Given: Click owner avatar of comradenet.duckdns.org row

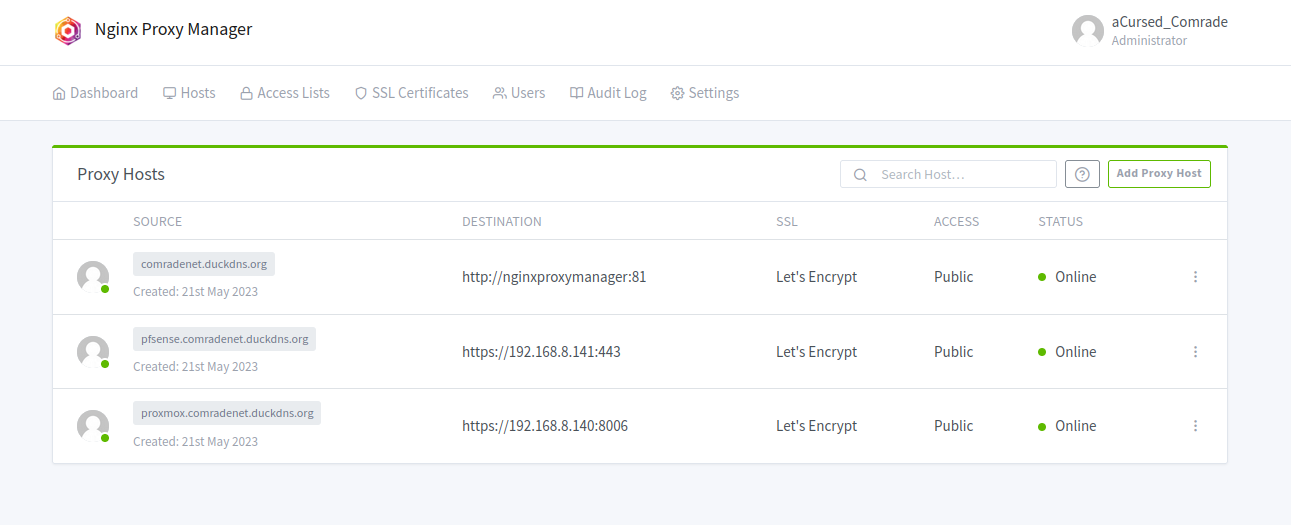Looking at the screenshot, I should tap(93, 277).
